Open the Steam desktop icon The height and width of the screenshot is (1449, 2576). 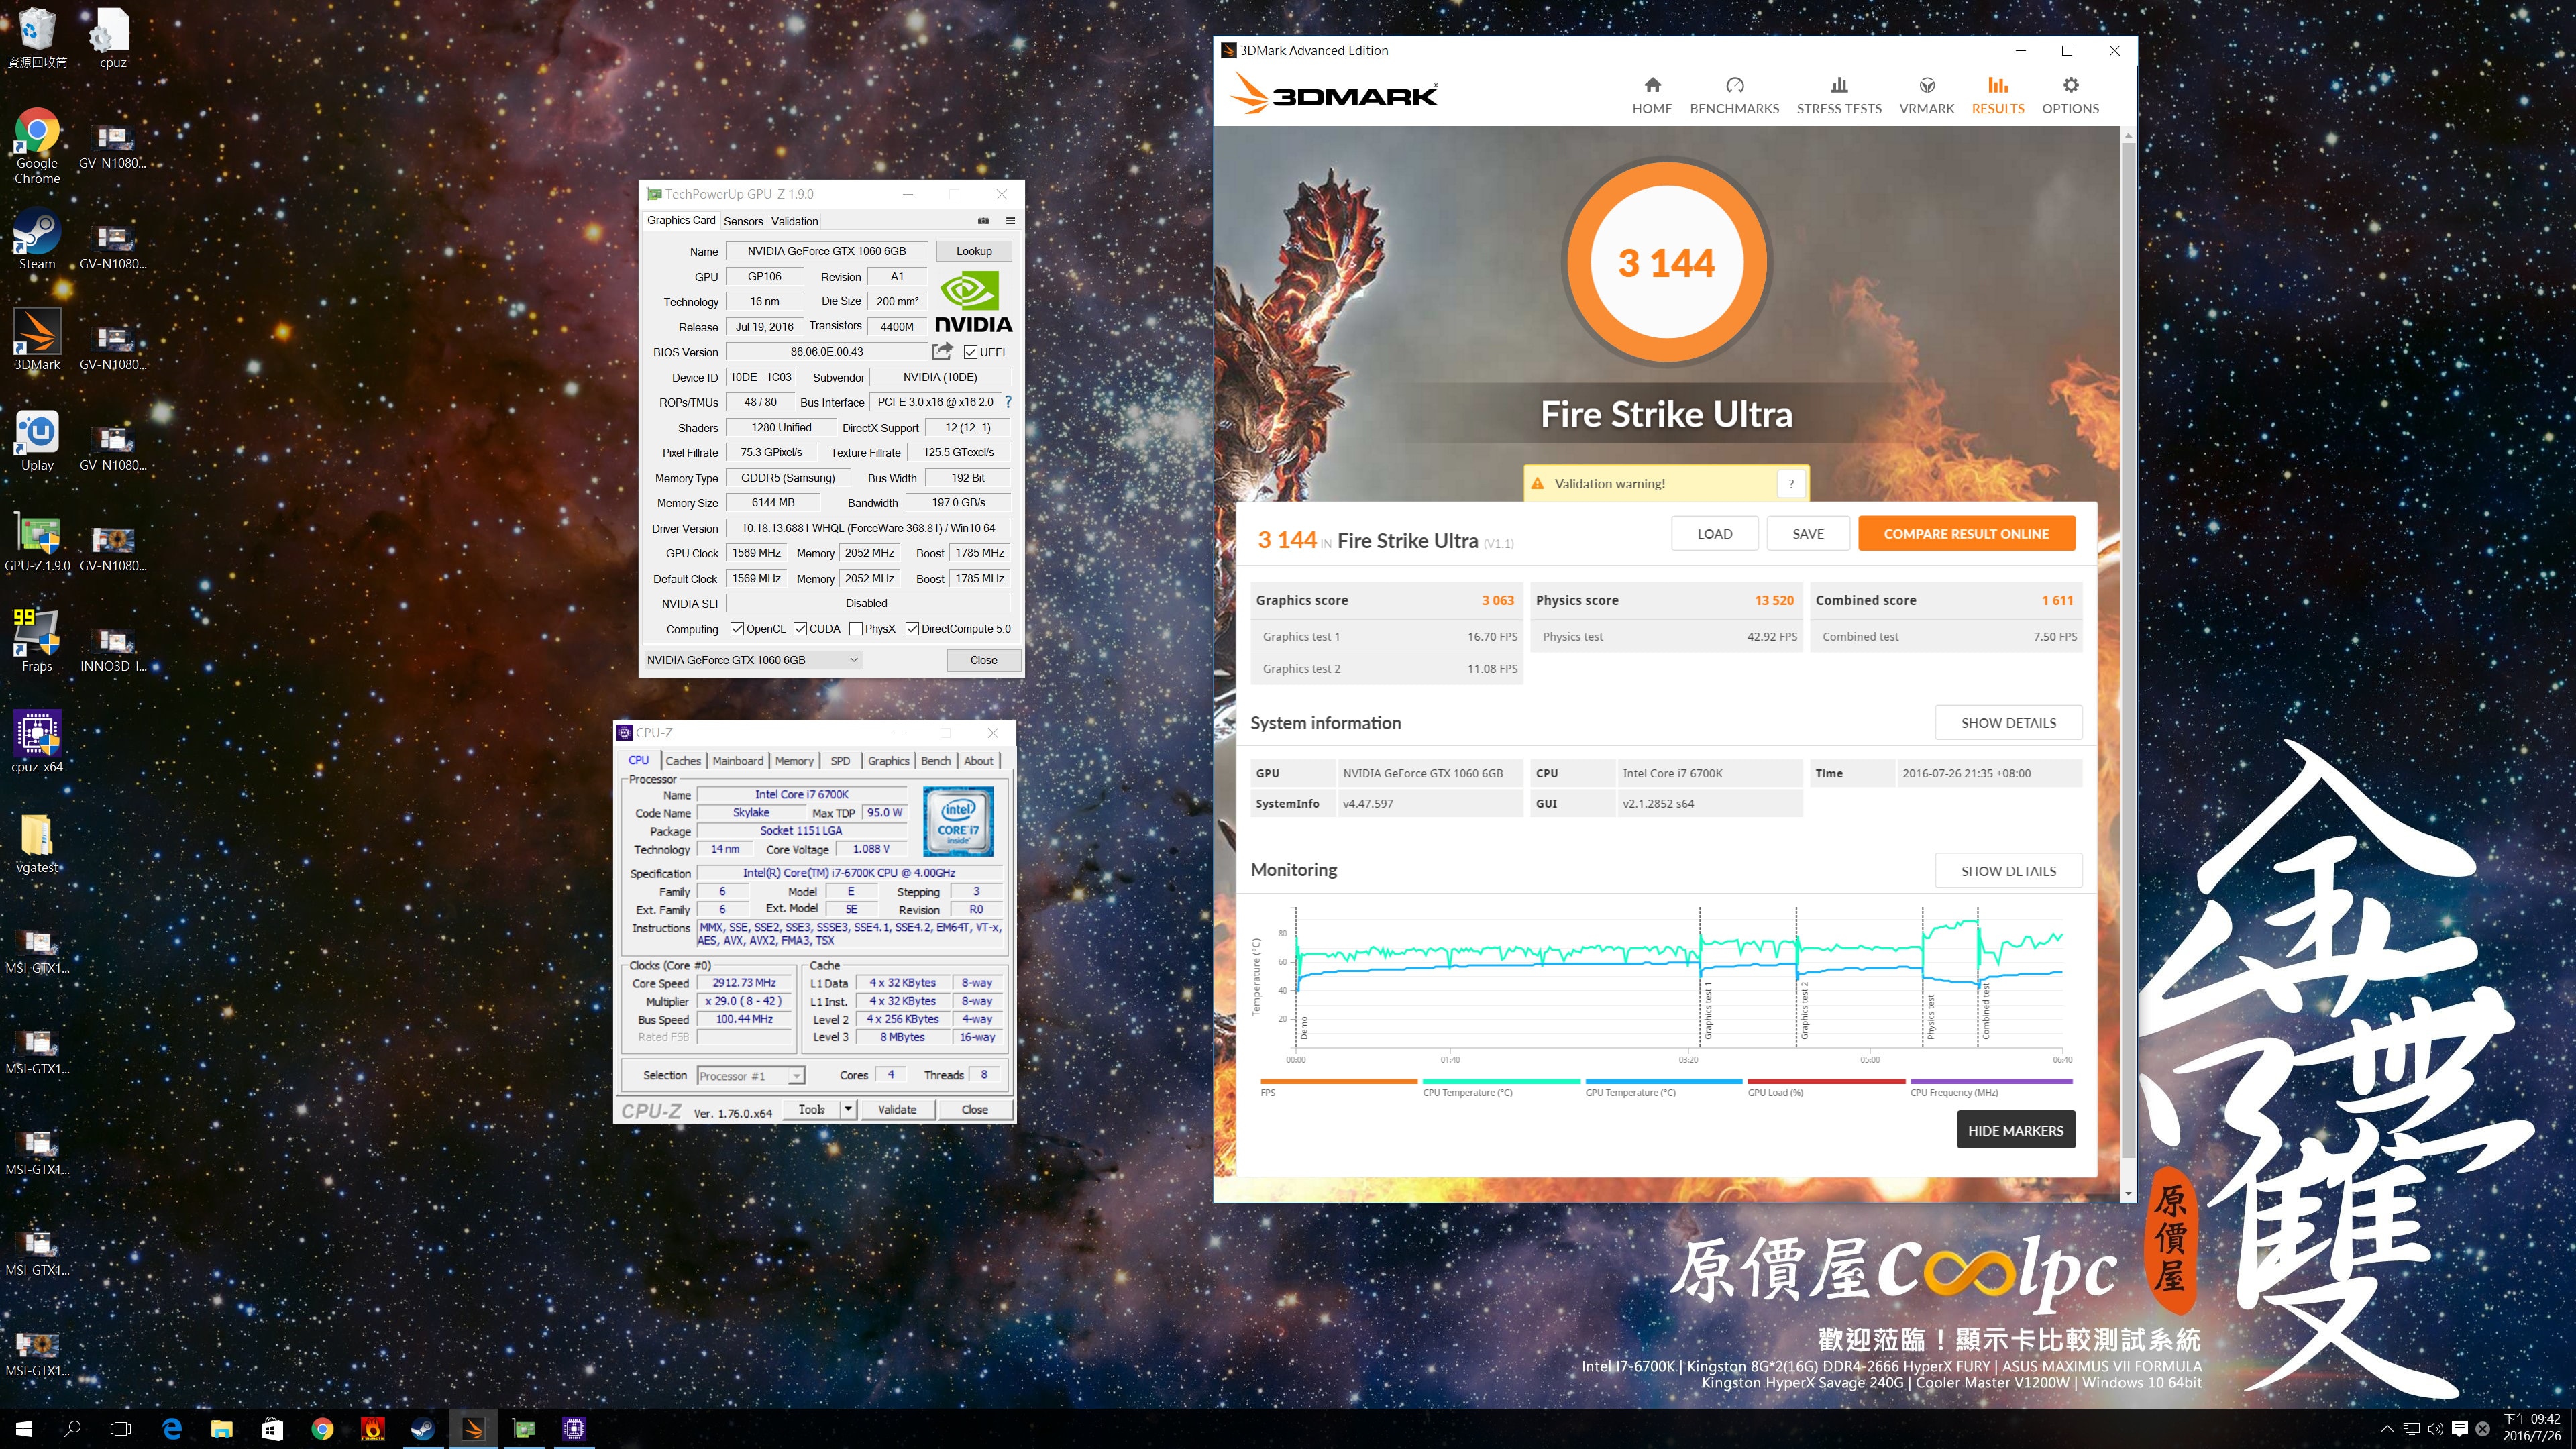(37, 239)
